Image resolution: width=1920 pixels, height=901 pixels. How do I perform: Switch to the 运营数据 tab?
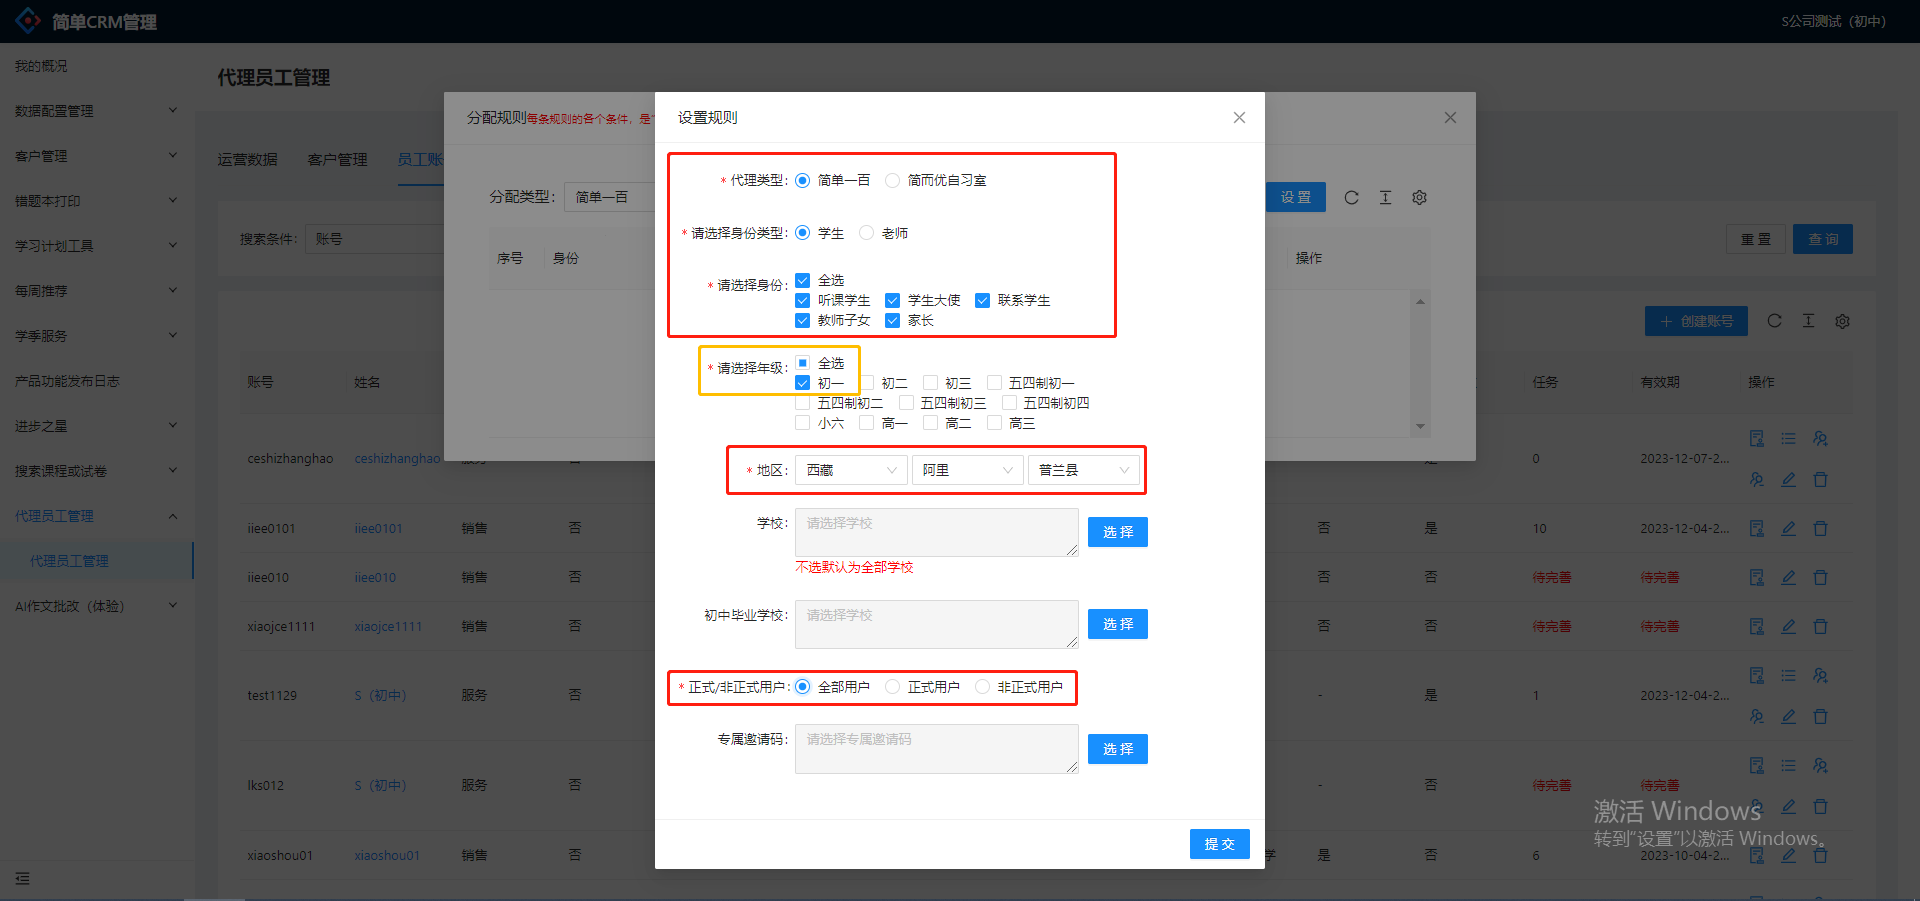click(247, 160)
